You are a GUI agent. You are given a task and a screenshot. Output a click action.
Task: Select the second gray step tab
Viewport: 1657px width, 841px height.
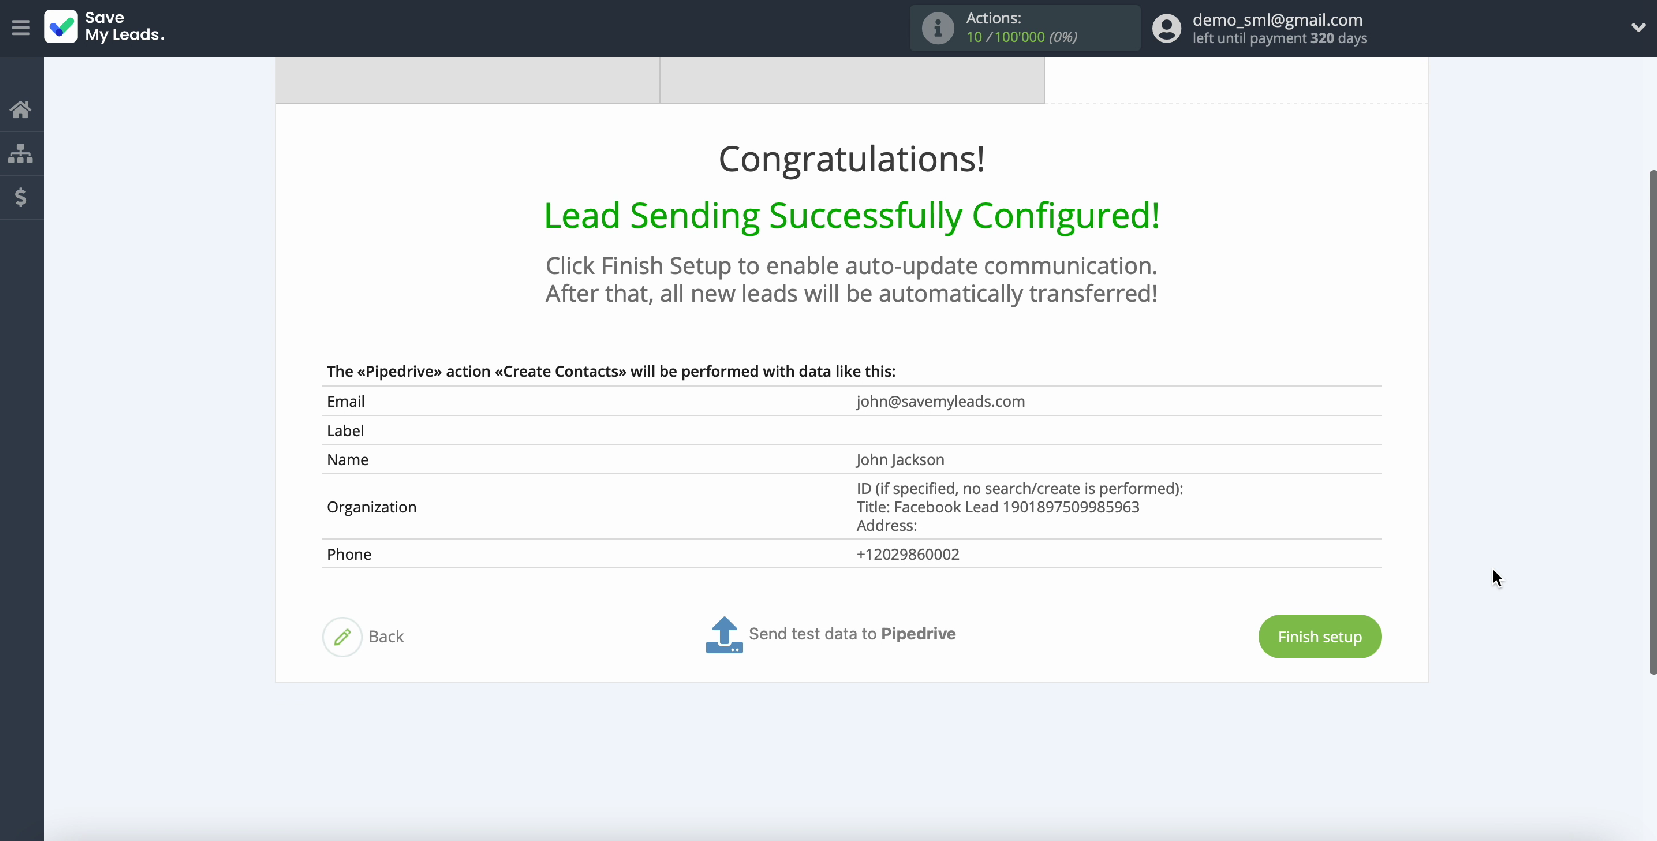point(852,80)
